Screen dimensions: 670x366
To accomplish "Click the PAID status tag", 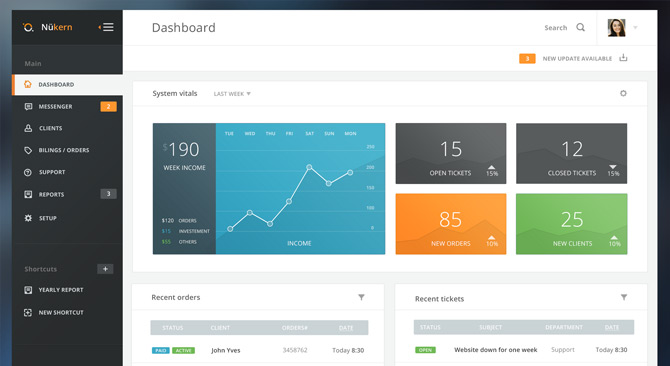I will coord(161,350).
